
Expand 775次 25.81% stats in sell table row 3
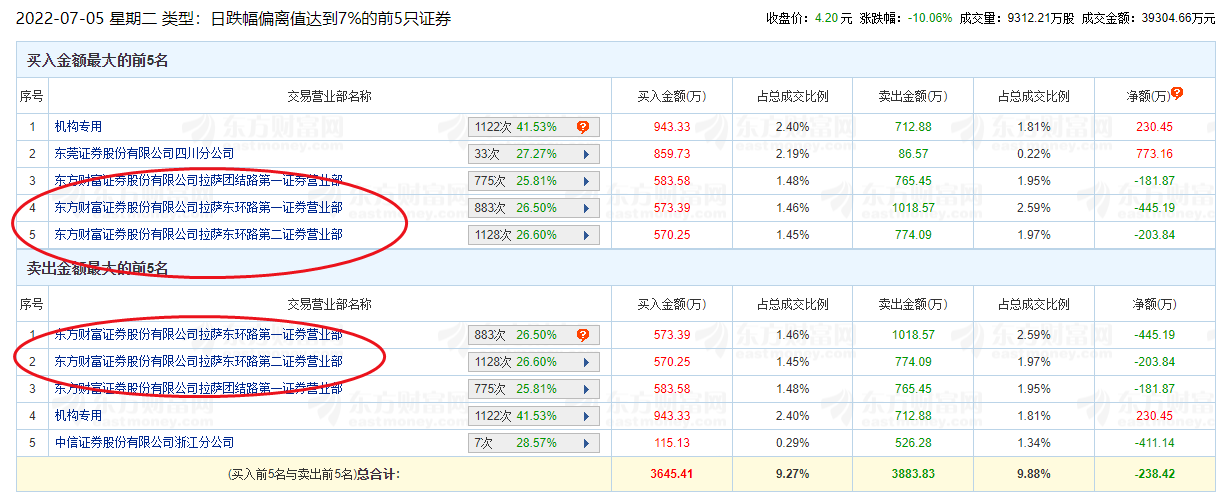(x=584, y=389)
